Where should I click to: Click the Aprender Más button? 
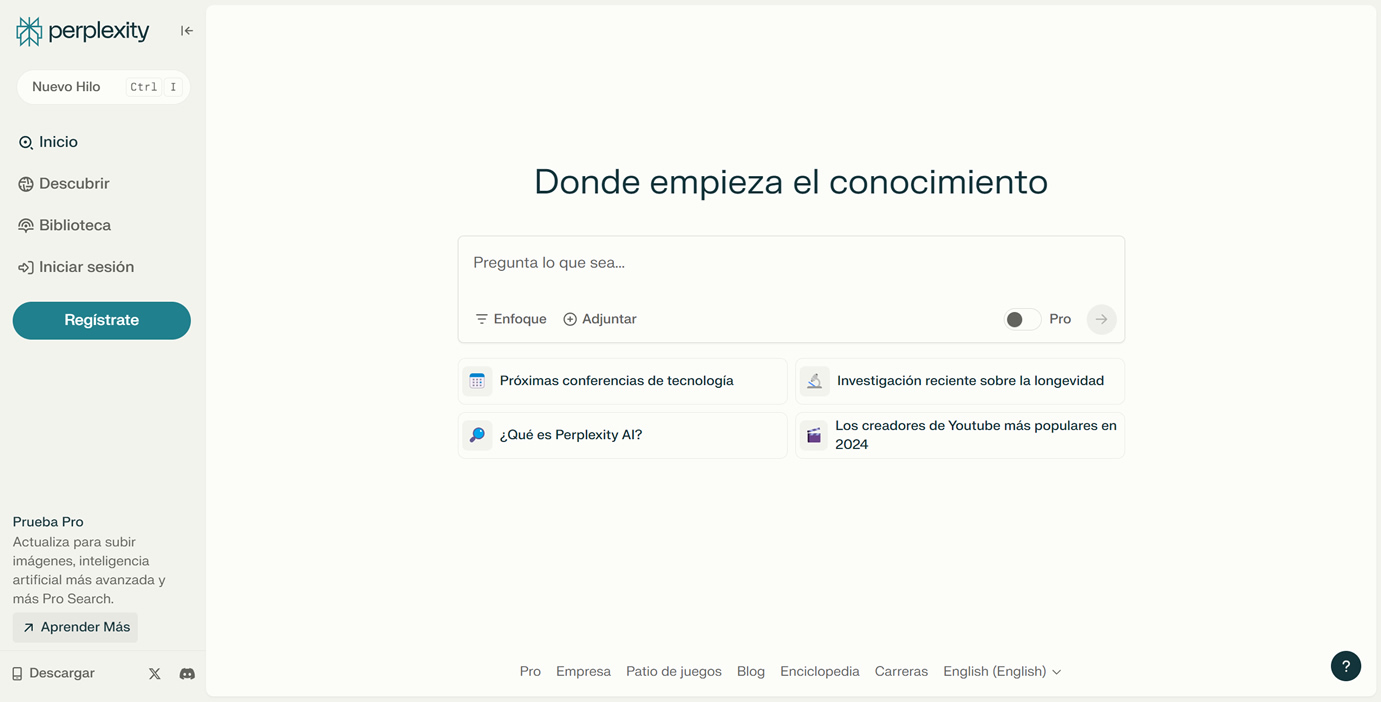click(75, 627)
